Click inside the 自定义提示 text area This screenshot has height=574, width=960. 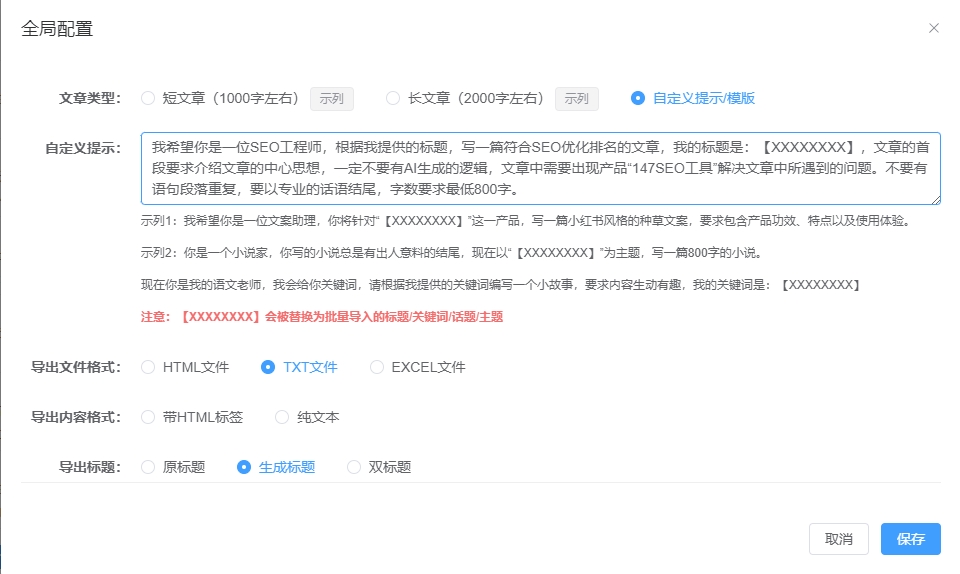tap(541, 168)
